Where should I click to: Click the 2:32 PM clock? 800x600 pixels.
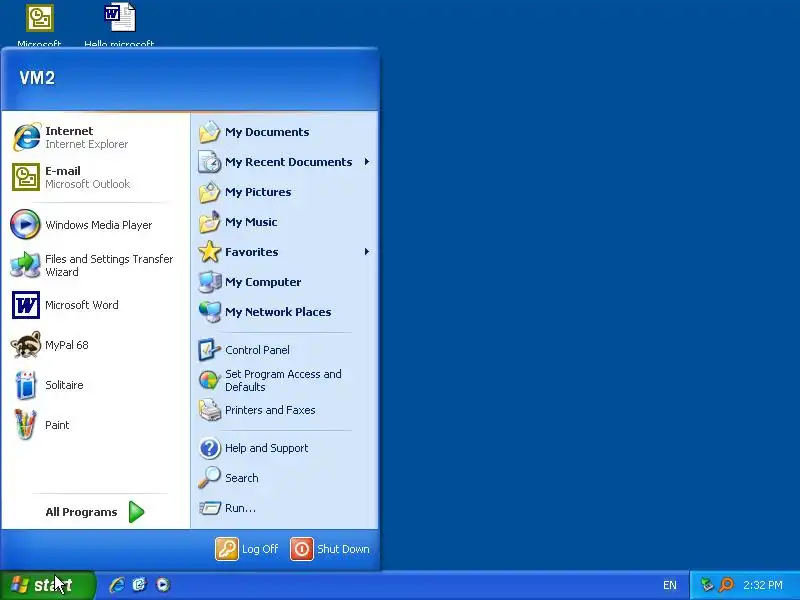click(x=763, y=585)
